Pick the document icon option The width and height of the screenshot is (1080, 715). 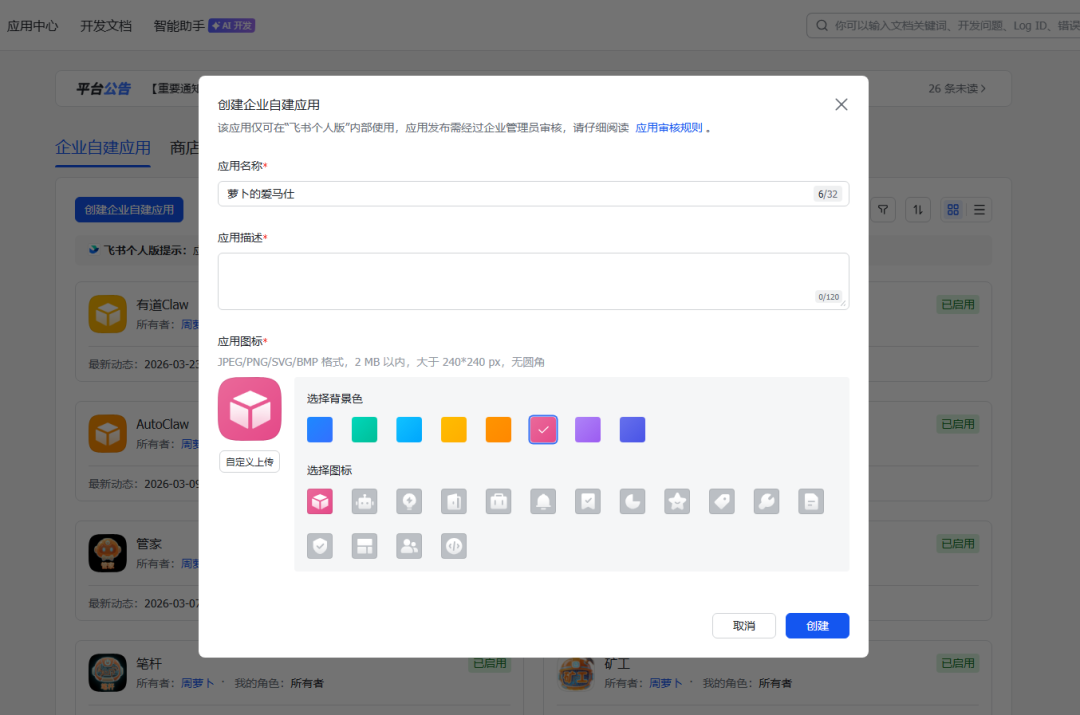[811, 501]
